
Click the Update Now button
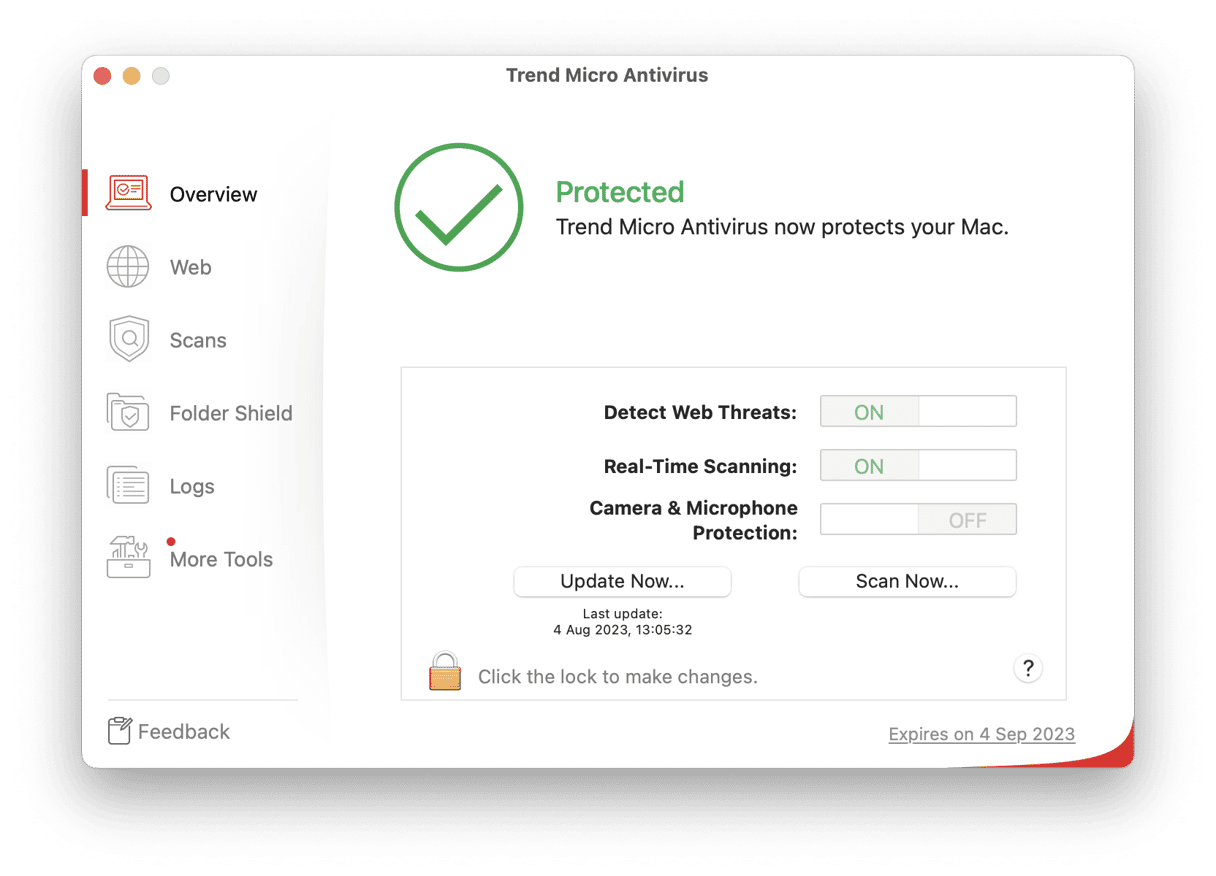[622, 581]
